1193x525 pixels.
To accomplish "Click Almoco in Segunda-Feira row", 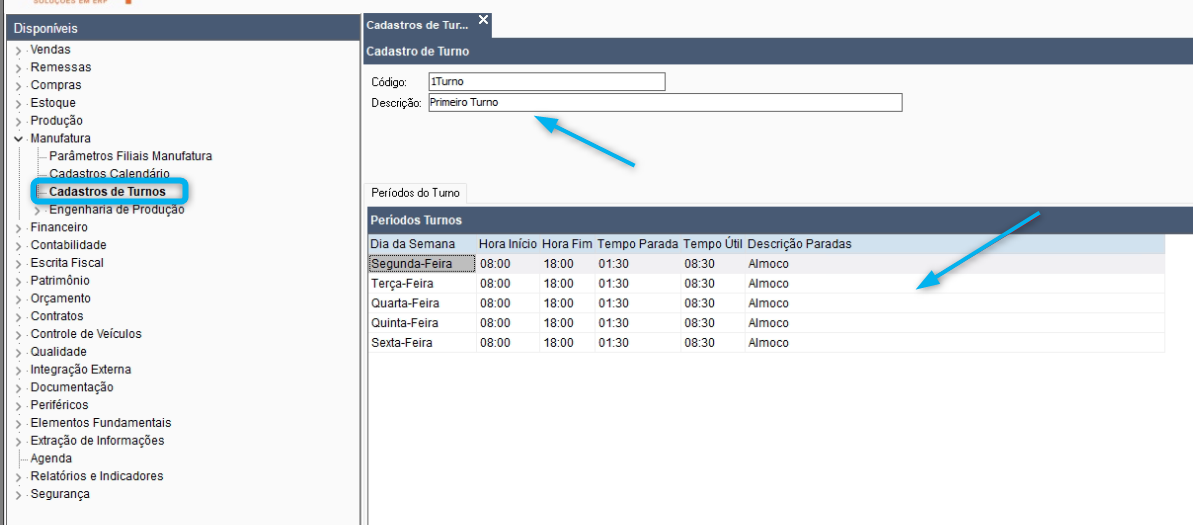I will pos(955,264).
